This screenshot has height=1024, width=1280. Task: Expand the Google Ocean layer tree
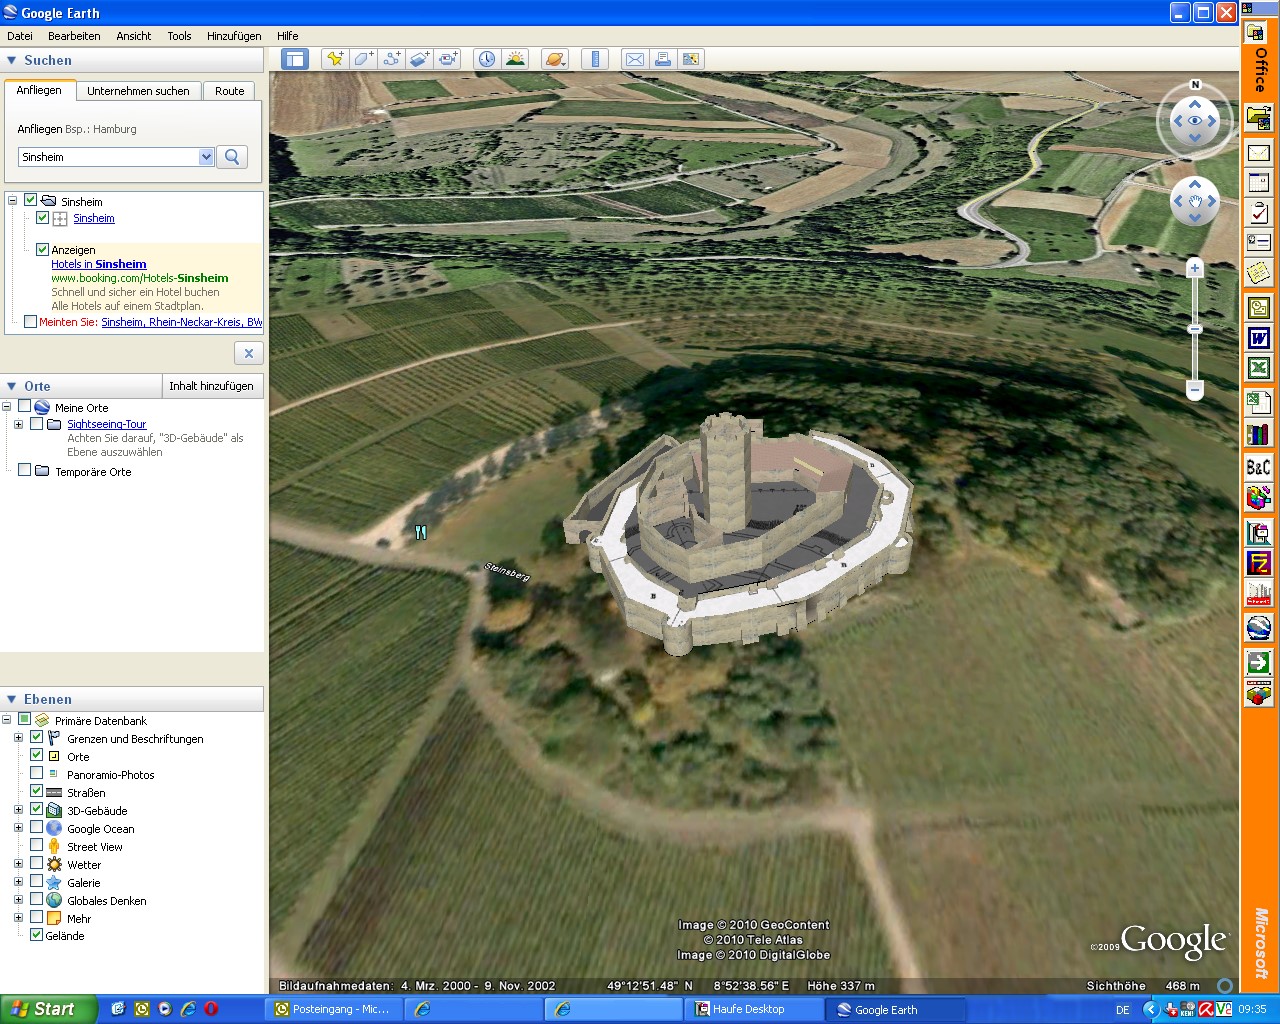18,828
